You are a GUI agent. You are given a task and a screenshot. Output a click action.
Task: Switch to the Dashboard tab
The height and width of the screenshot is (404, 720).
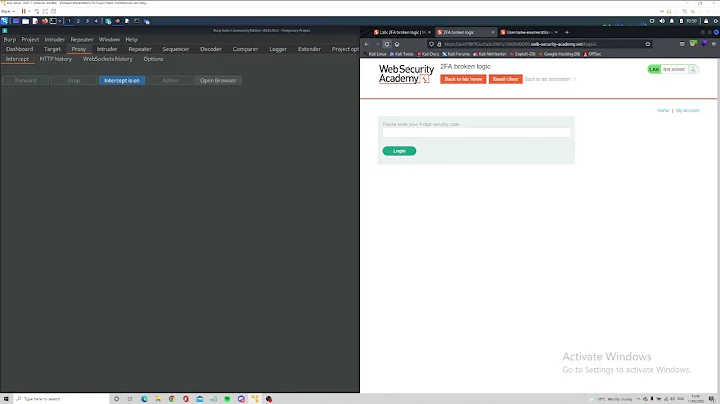click(x=20, y=49)
